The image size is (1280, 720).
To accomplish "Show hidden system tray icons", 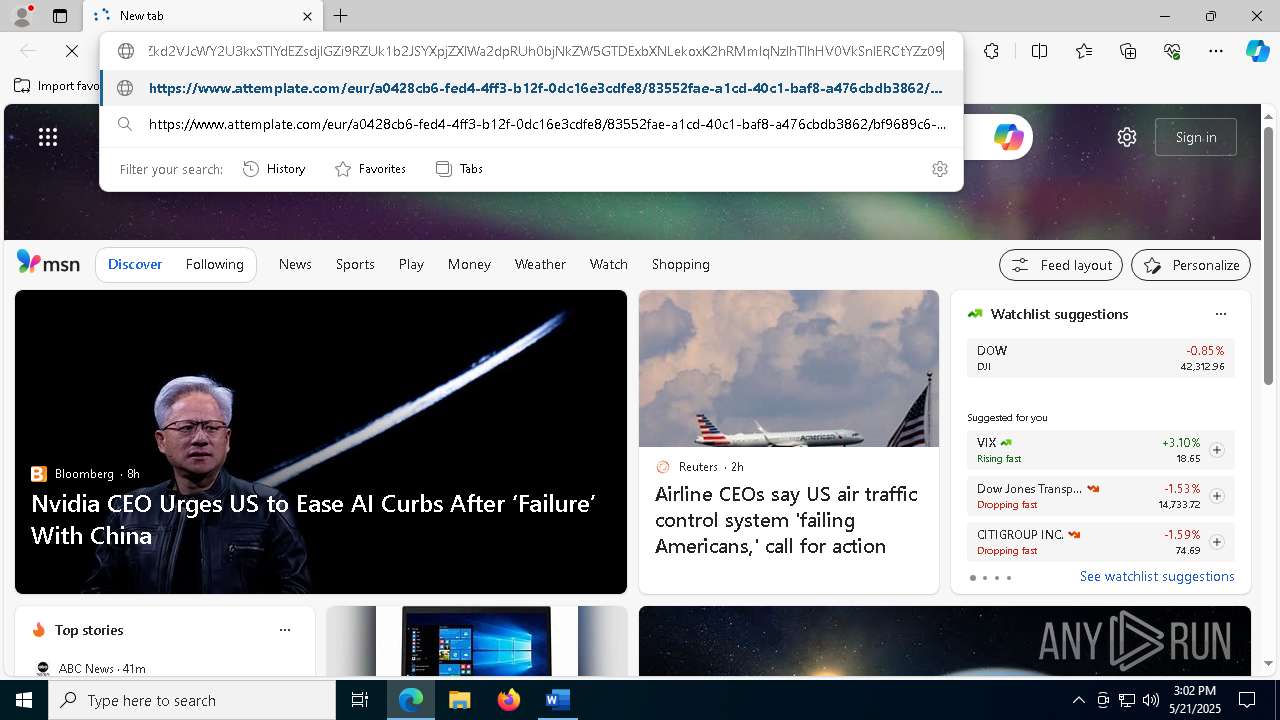I will 1078,700.
